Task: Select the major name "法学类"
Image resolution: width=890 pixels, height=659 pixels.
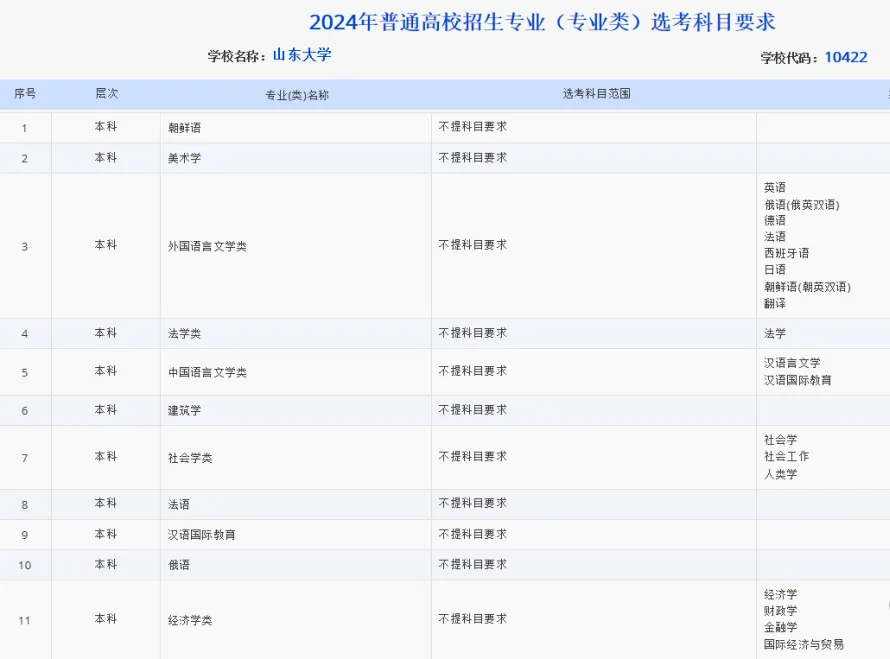Action: 184,334
